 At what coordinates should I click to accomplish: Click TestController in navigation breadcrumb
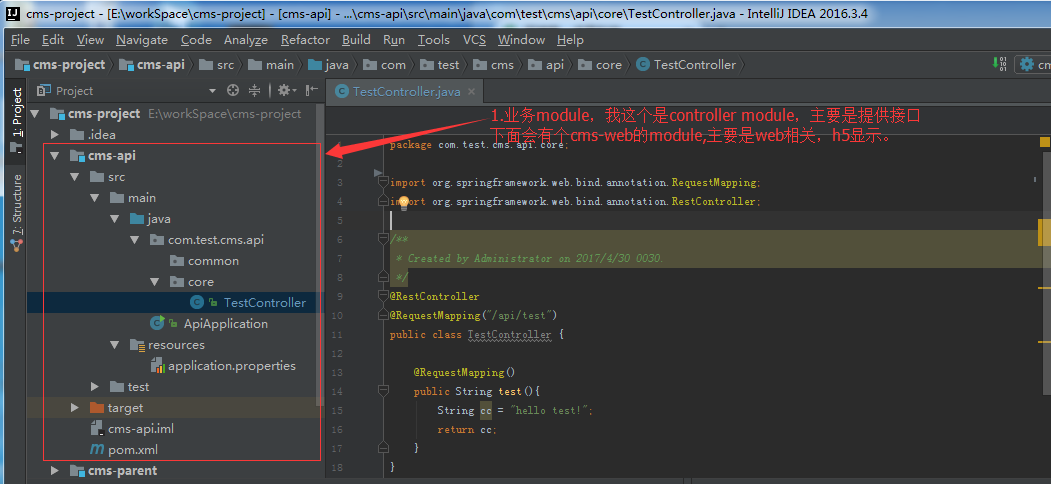click(x=687, y=64)
